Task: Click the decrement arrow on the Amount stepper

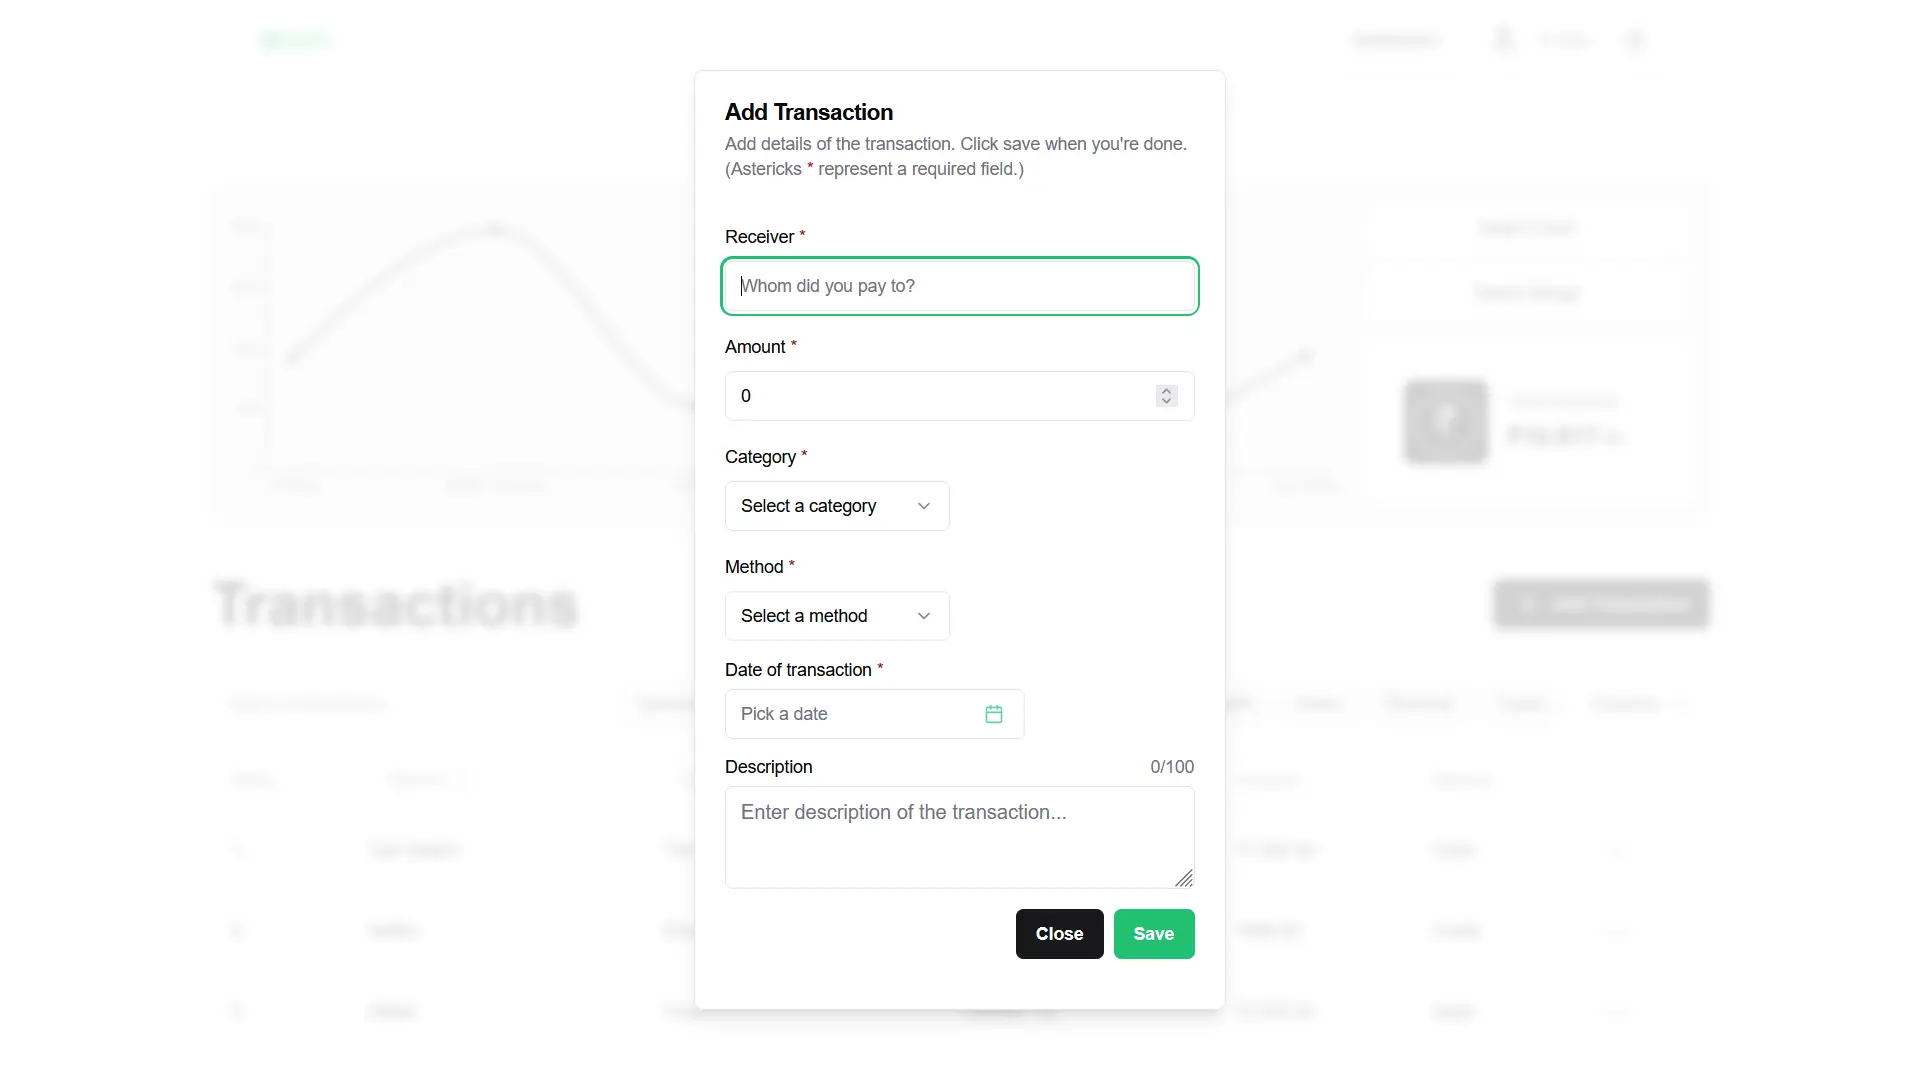Action: click(1165, 401)
